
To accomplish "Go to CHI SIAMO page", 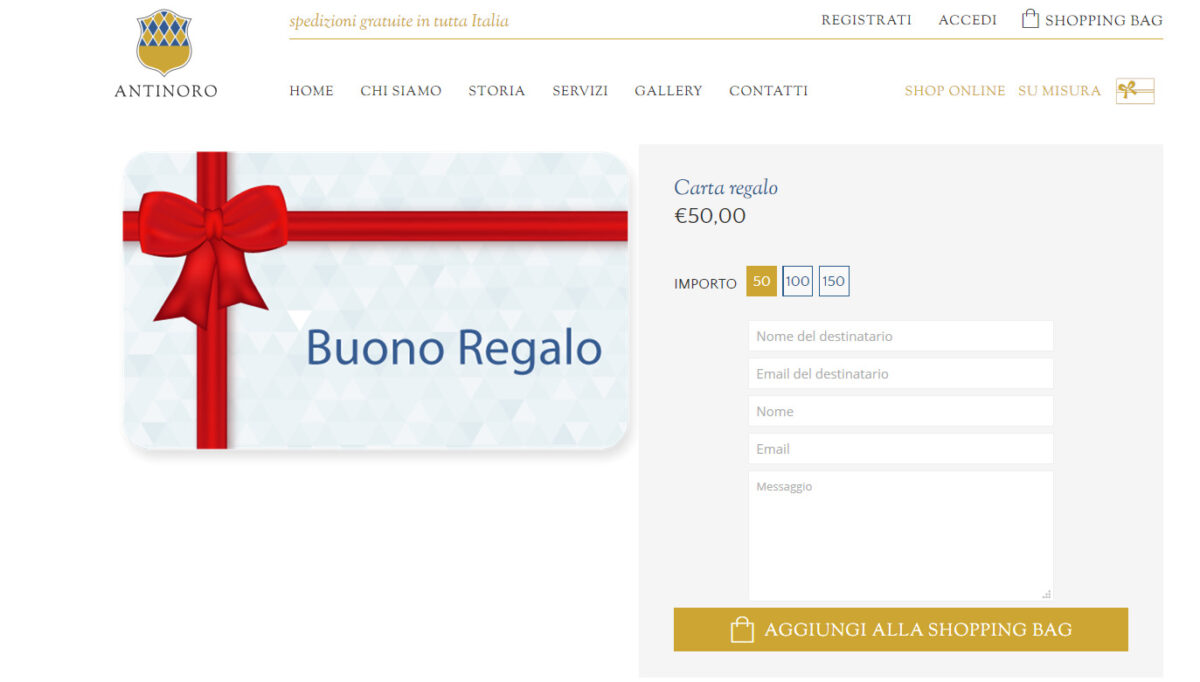I will 401,91.
